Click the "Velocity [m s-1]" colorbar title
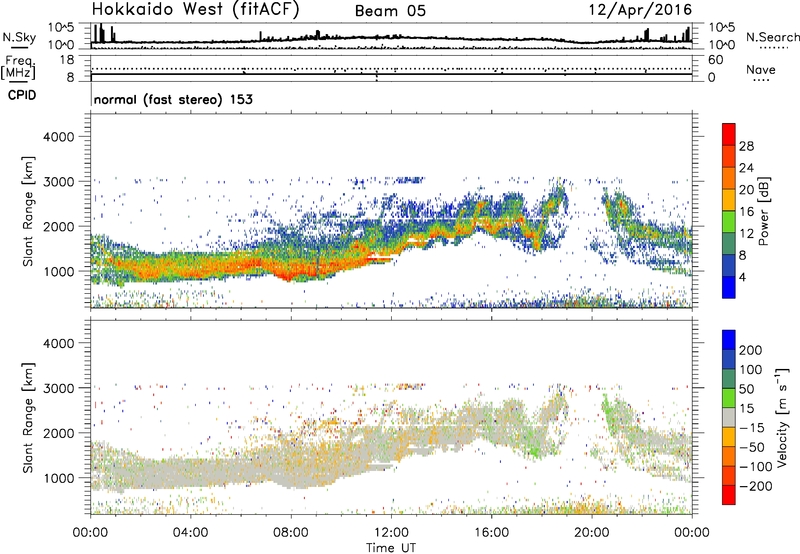The width and height of the screenshot is (800, 554). pos(782,417)
